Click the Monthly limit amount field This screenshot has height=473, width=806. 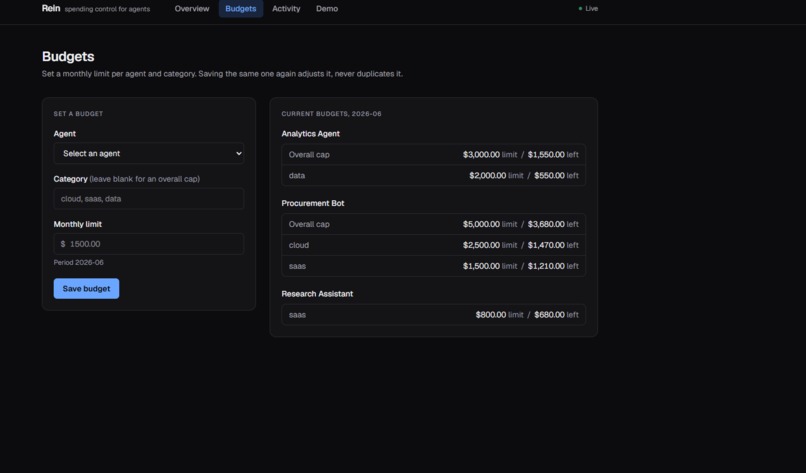149,244
